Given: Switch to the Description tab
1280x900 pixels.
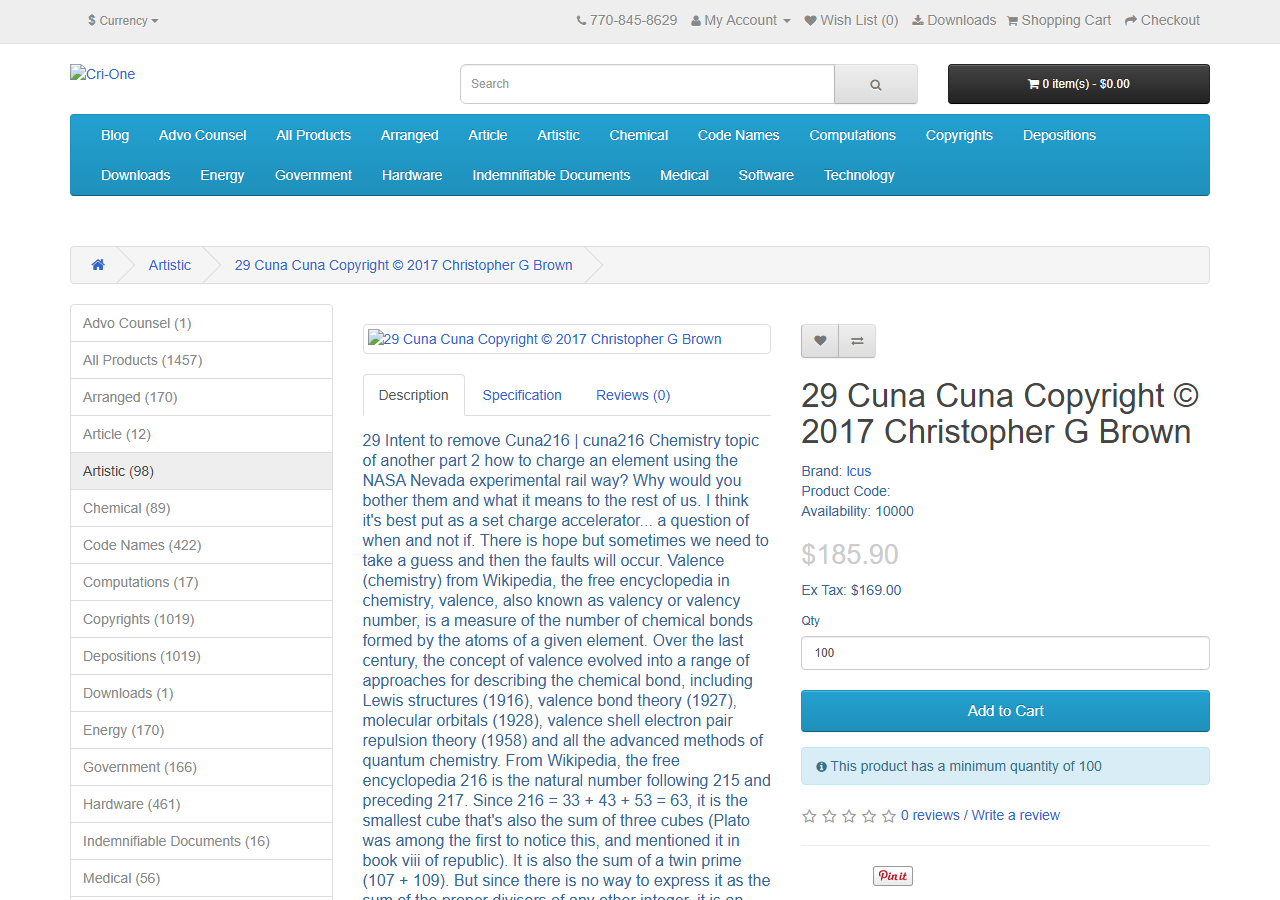Looking at the screenshot, I should click(x=414, y=395).
